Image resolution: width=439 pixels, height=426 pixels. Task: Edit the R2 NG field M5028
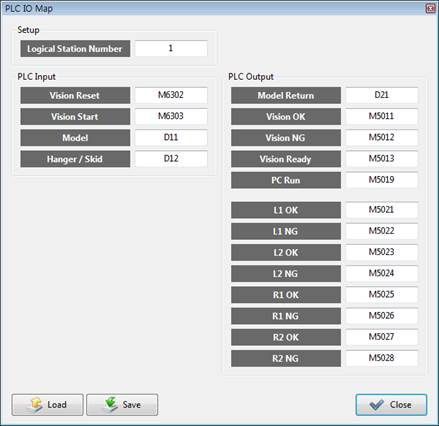pyautogui.click(x=382, y=358)
